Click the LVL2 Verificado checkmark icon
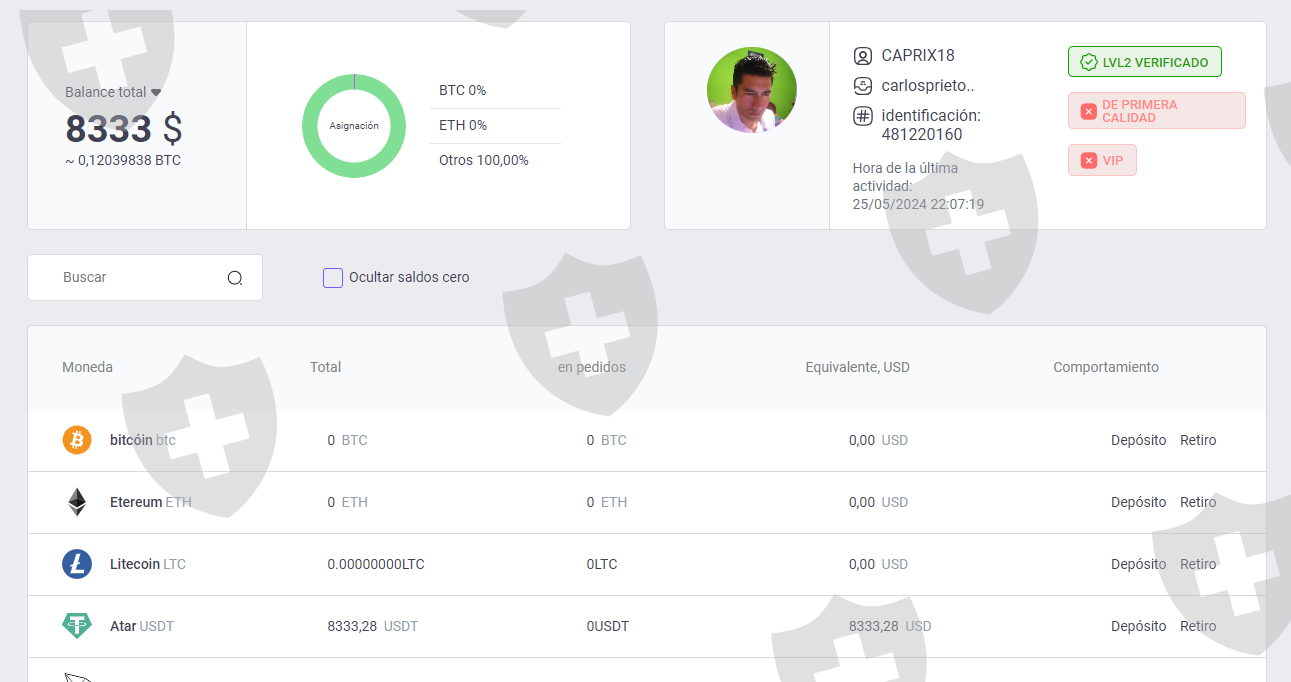The image size is (1291, 682). tap(1089, 62)
